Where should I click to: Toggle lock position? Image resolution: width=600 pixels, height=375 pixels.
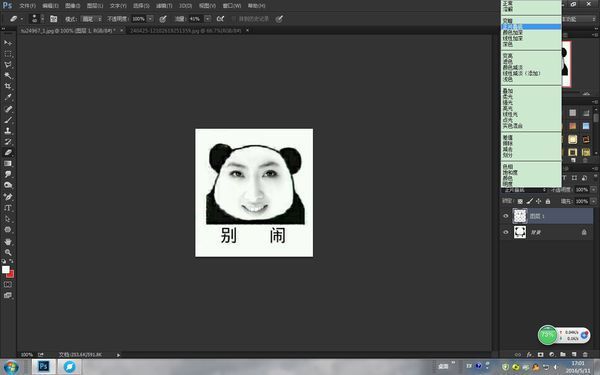tap(538, 201)
